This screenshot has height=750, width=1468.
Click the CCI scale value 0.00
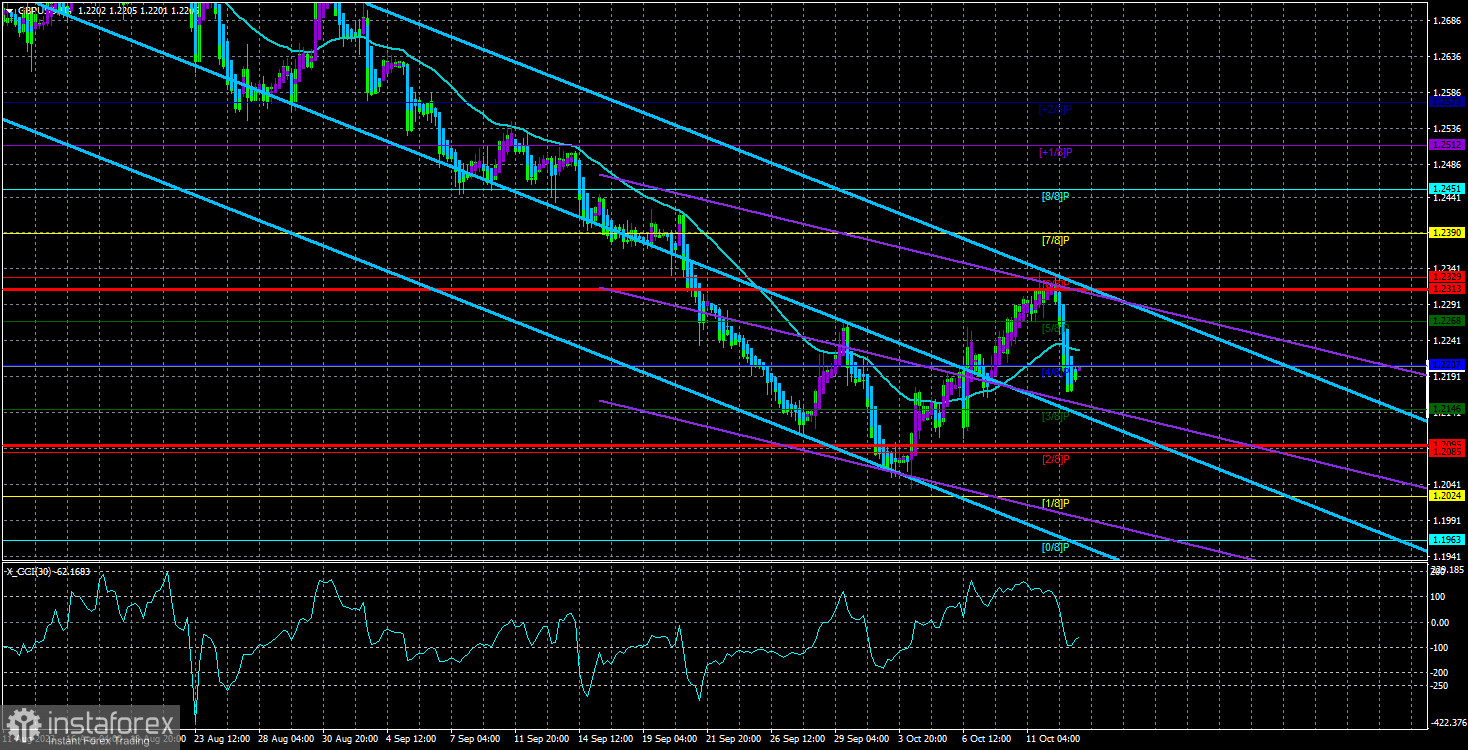coord(1442,622)
